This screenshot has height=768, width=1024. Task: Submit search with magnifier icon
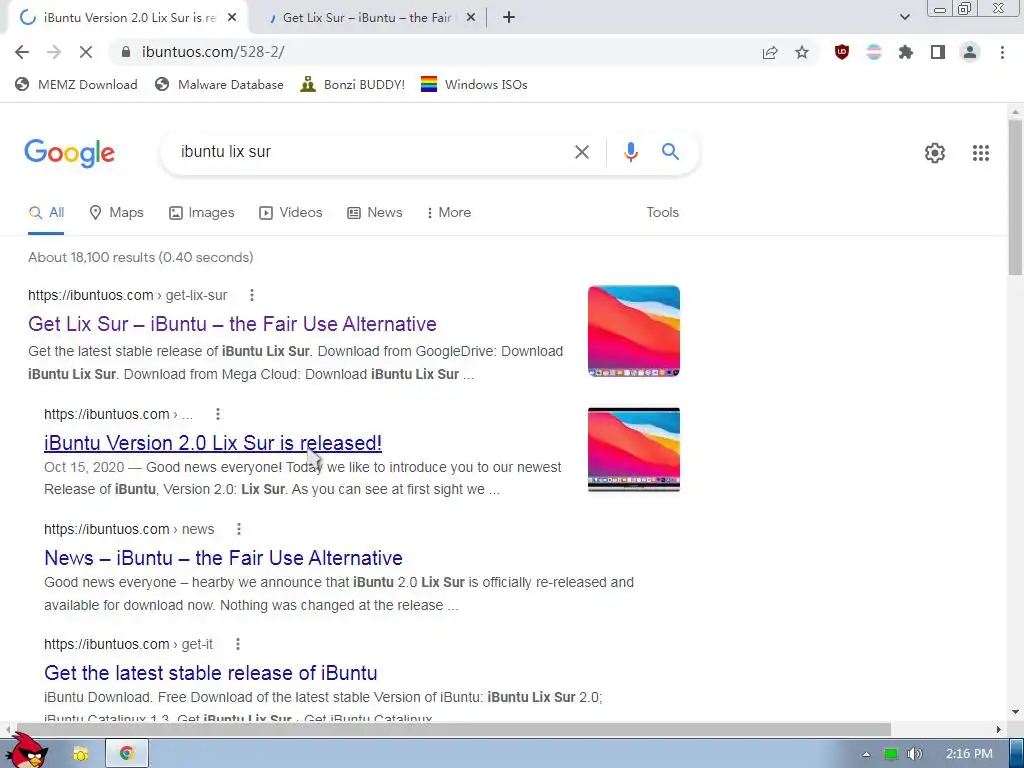pos(670,152)
